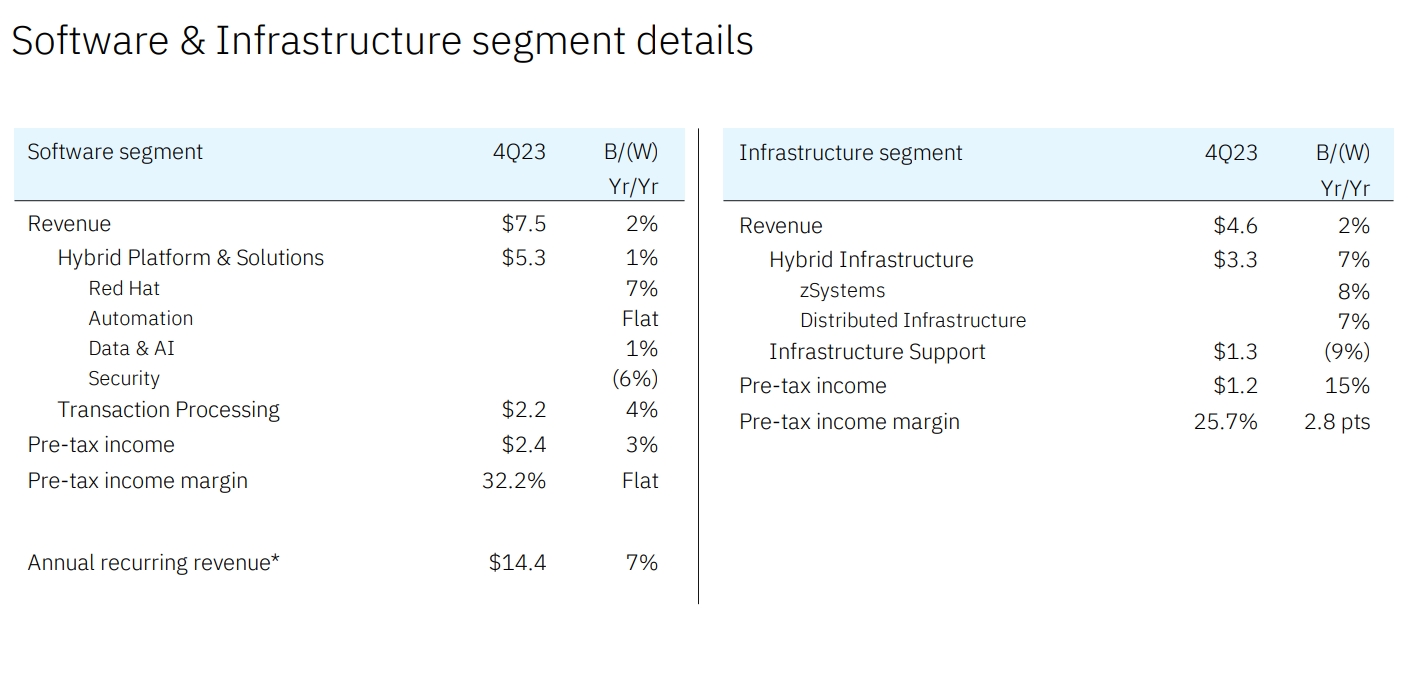Click the '8%' zSystems growth value
This screenshot has width=1408, height=676.
(1354, 291)
